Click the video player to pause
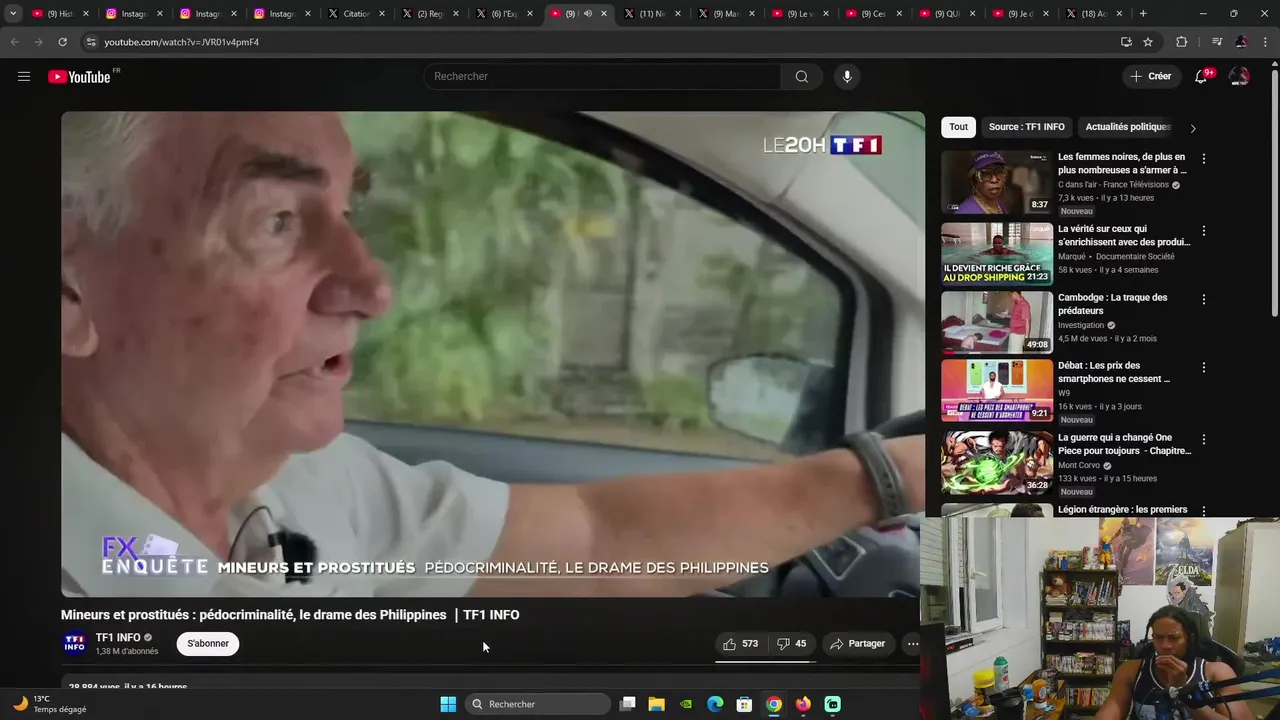The image size is (1280, 720). click(493, 354)
